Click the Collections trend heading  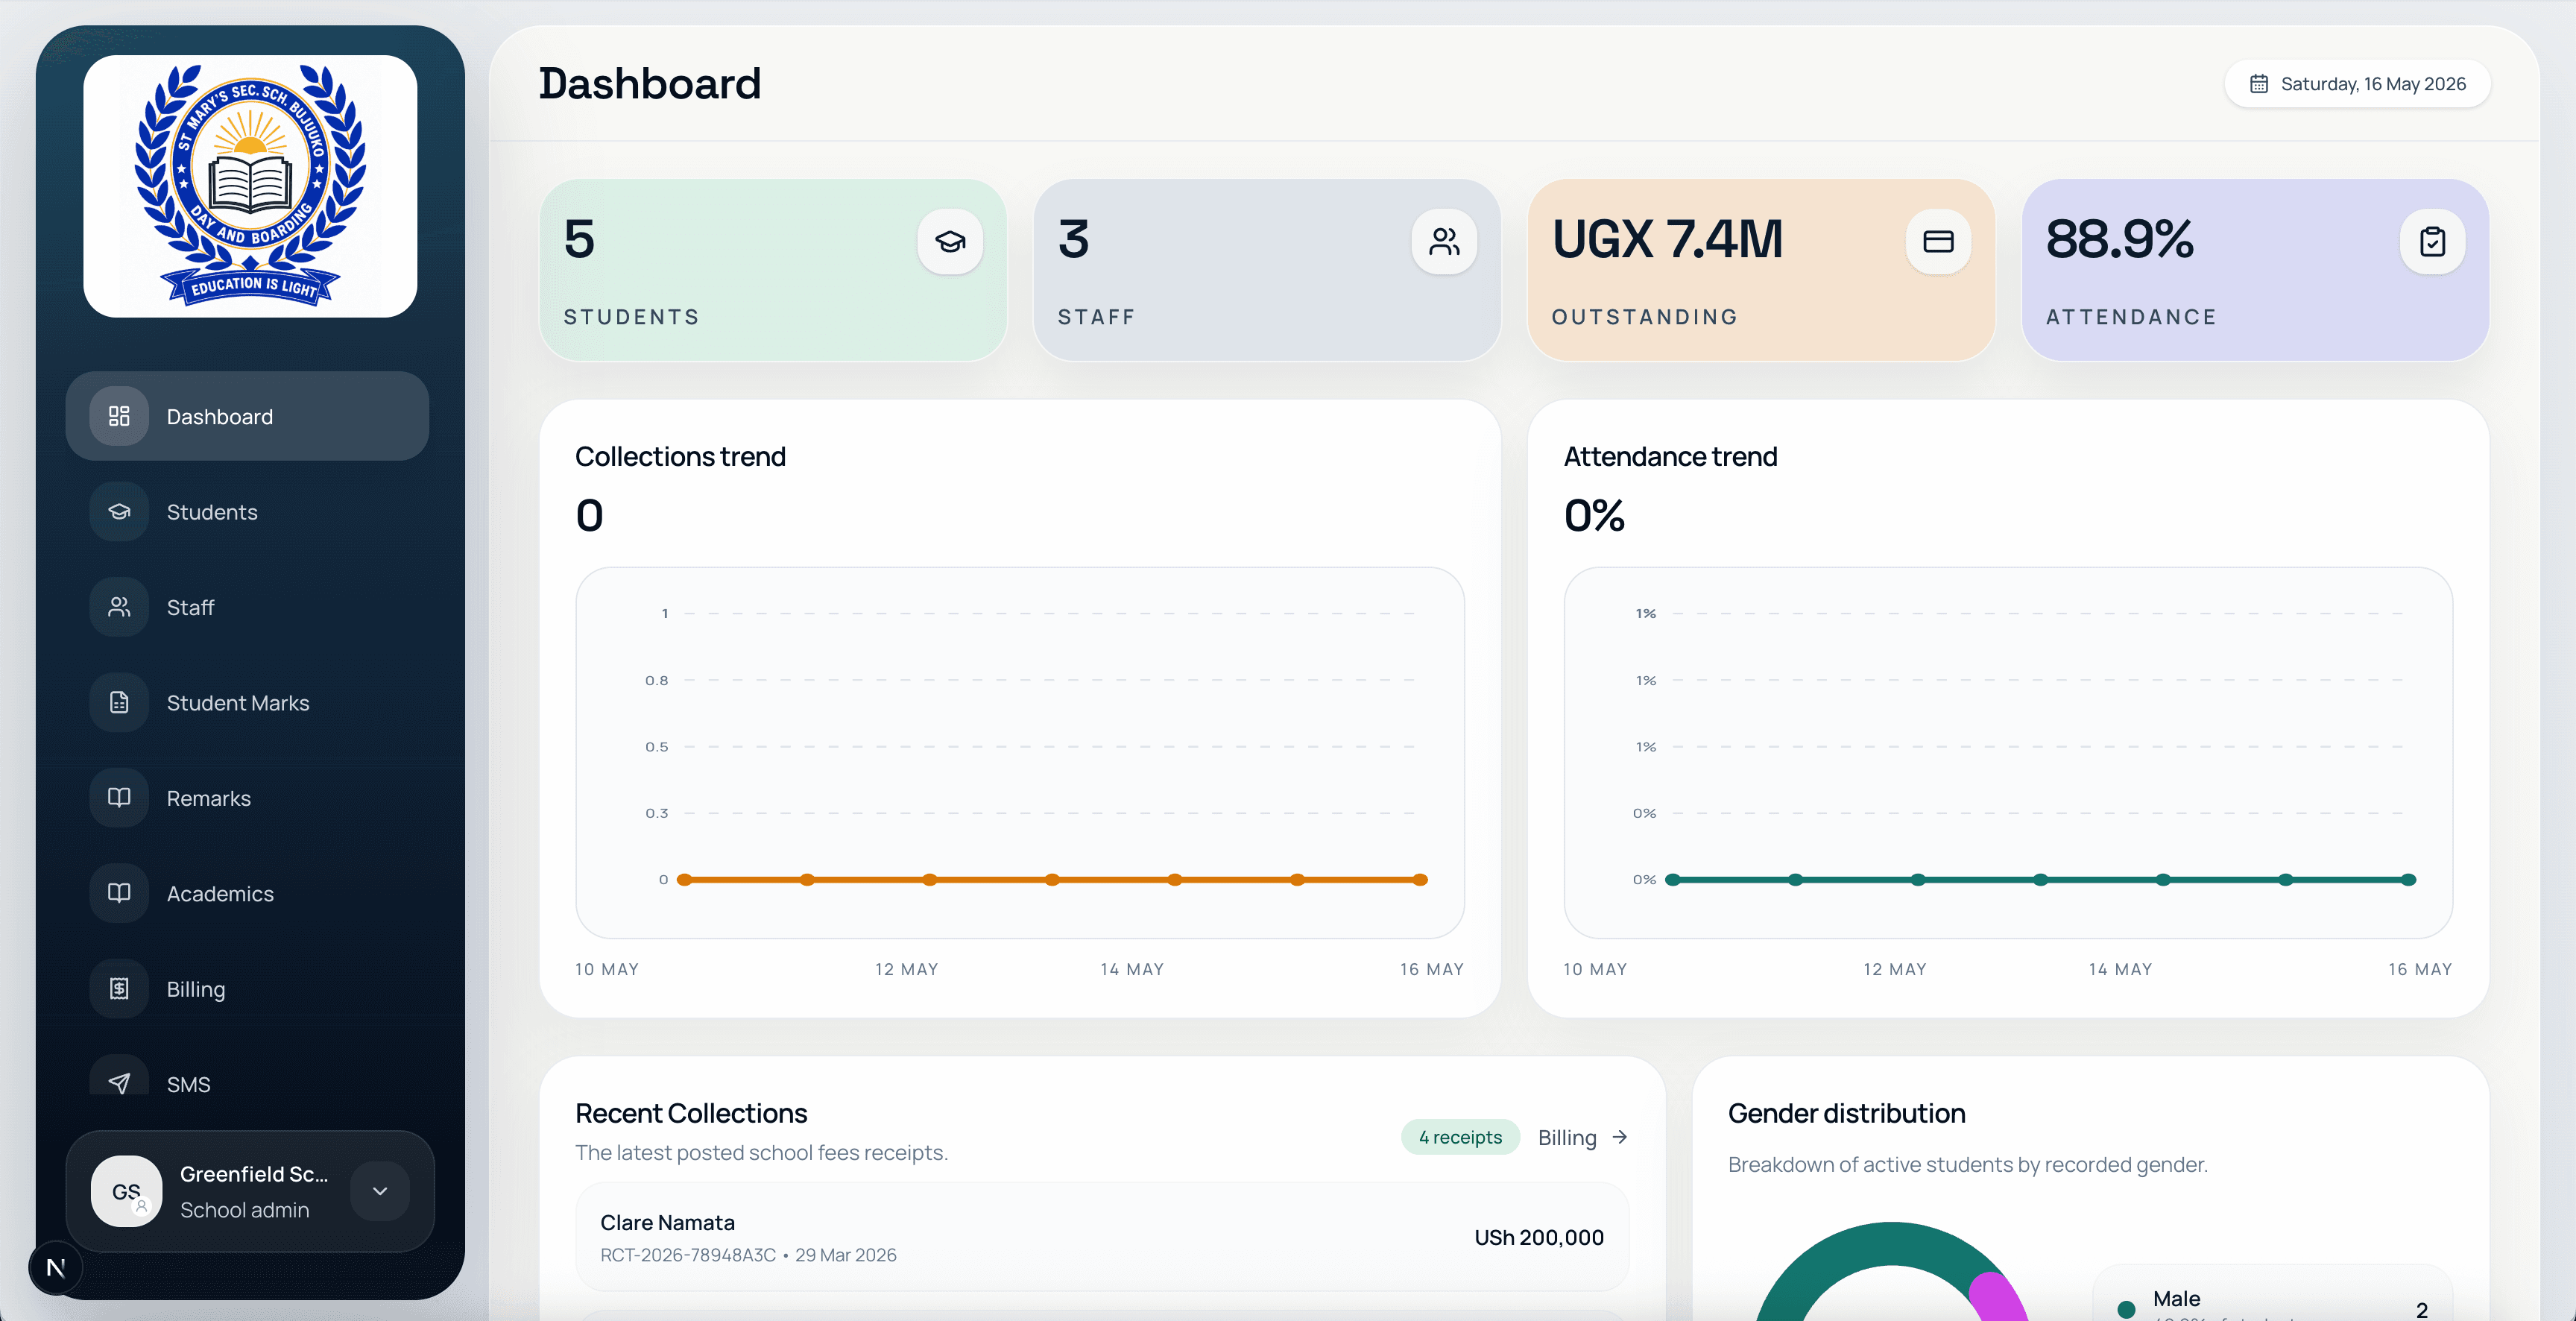tap(680, 457)
